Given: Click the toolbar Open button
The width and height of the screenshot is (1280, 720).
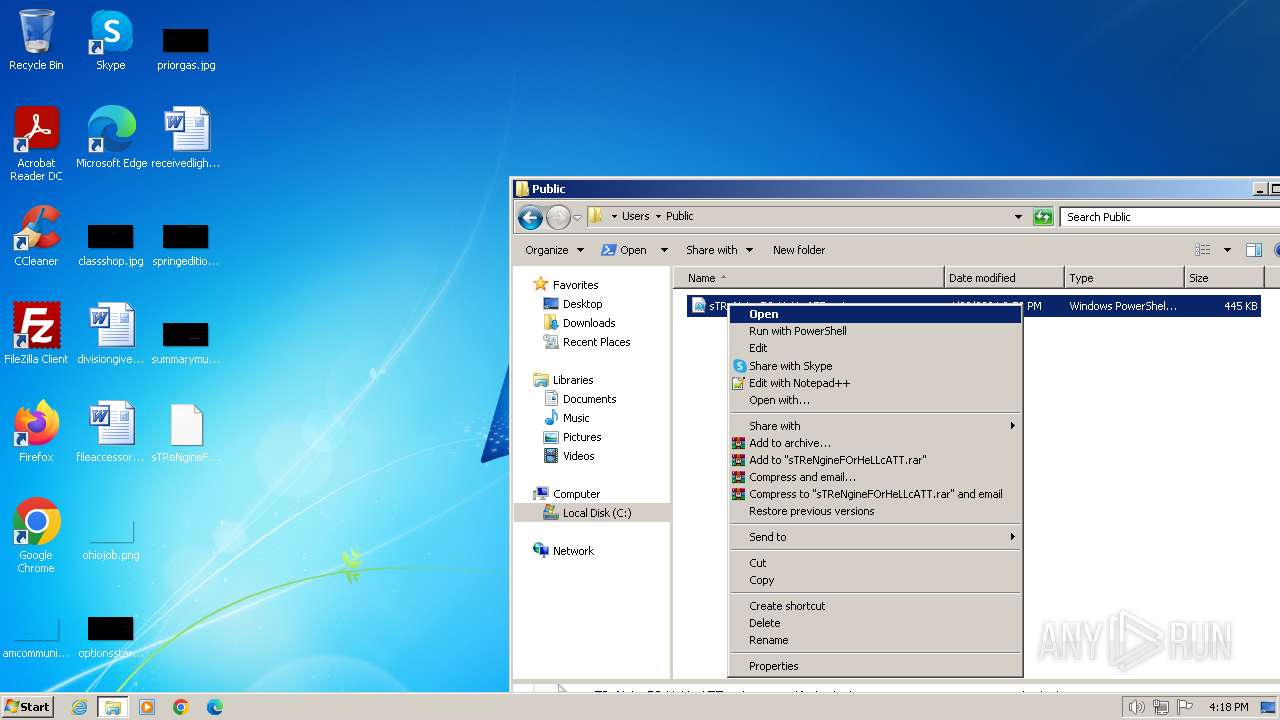Looking at the screenshot, I should click(624, 250).
